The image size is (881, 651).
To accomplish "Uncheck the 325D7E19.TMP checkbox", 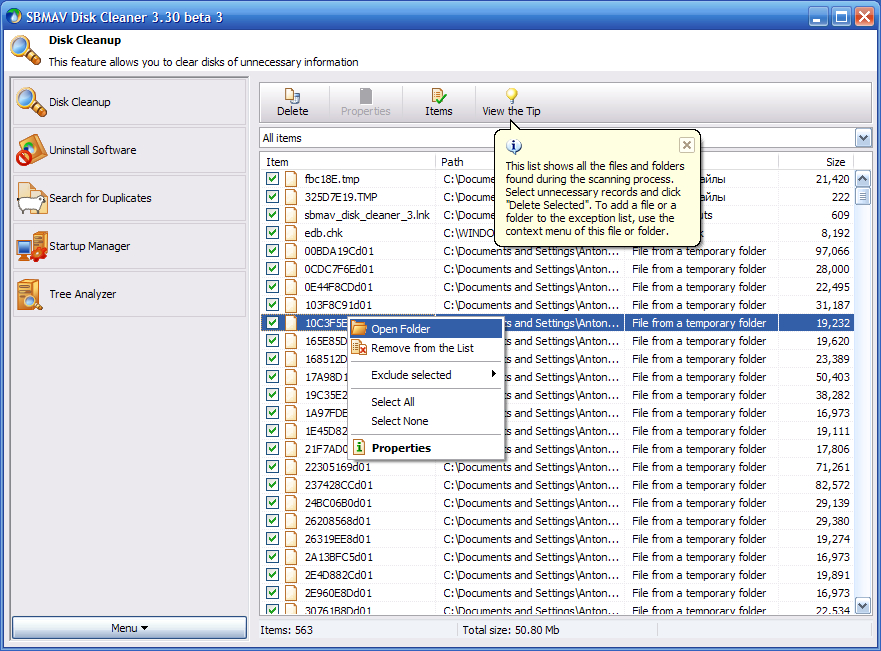I will point(273,197).
